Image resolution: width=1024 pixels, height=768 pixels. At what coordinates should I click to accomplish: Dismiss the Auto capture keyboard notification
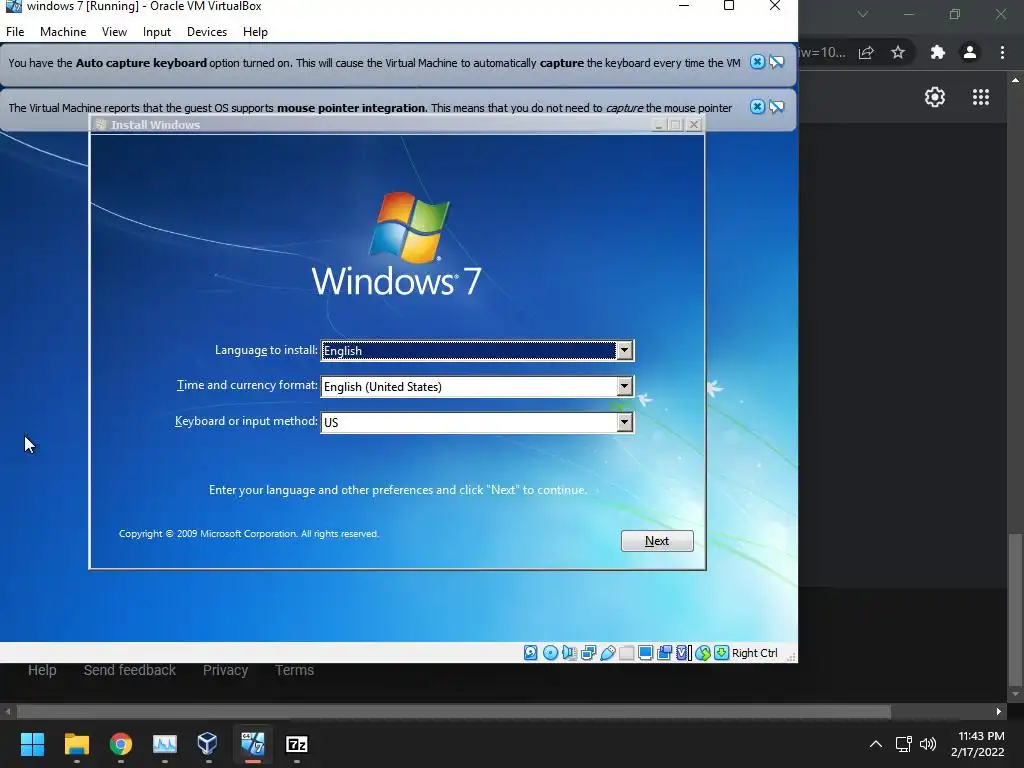(x=757, y=62)
